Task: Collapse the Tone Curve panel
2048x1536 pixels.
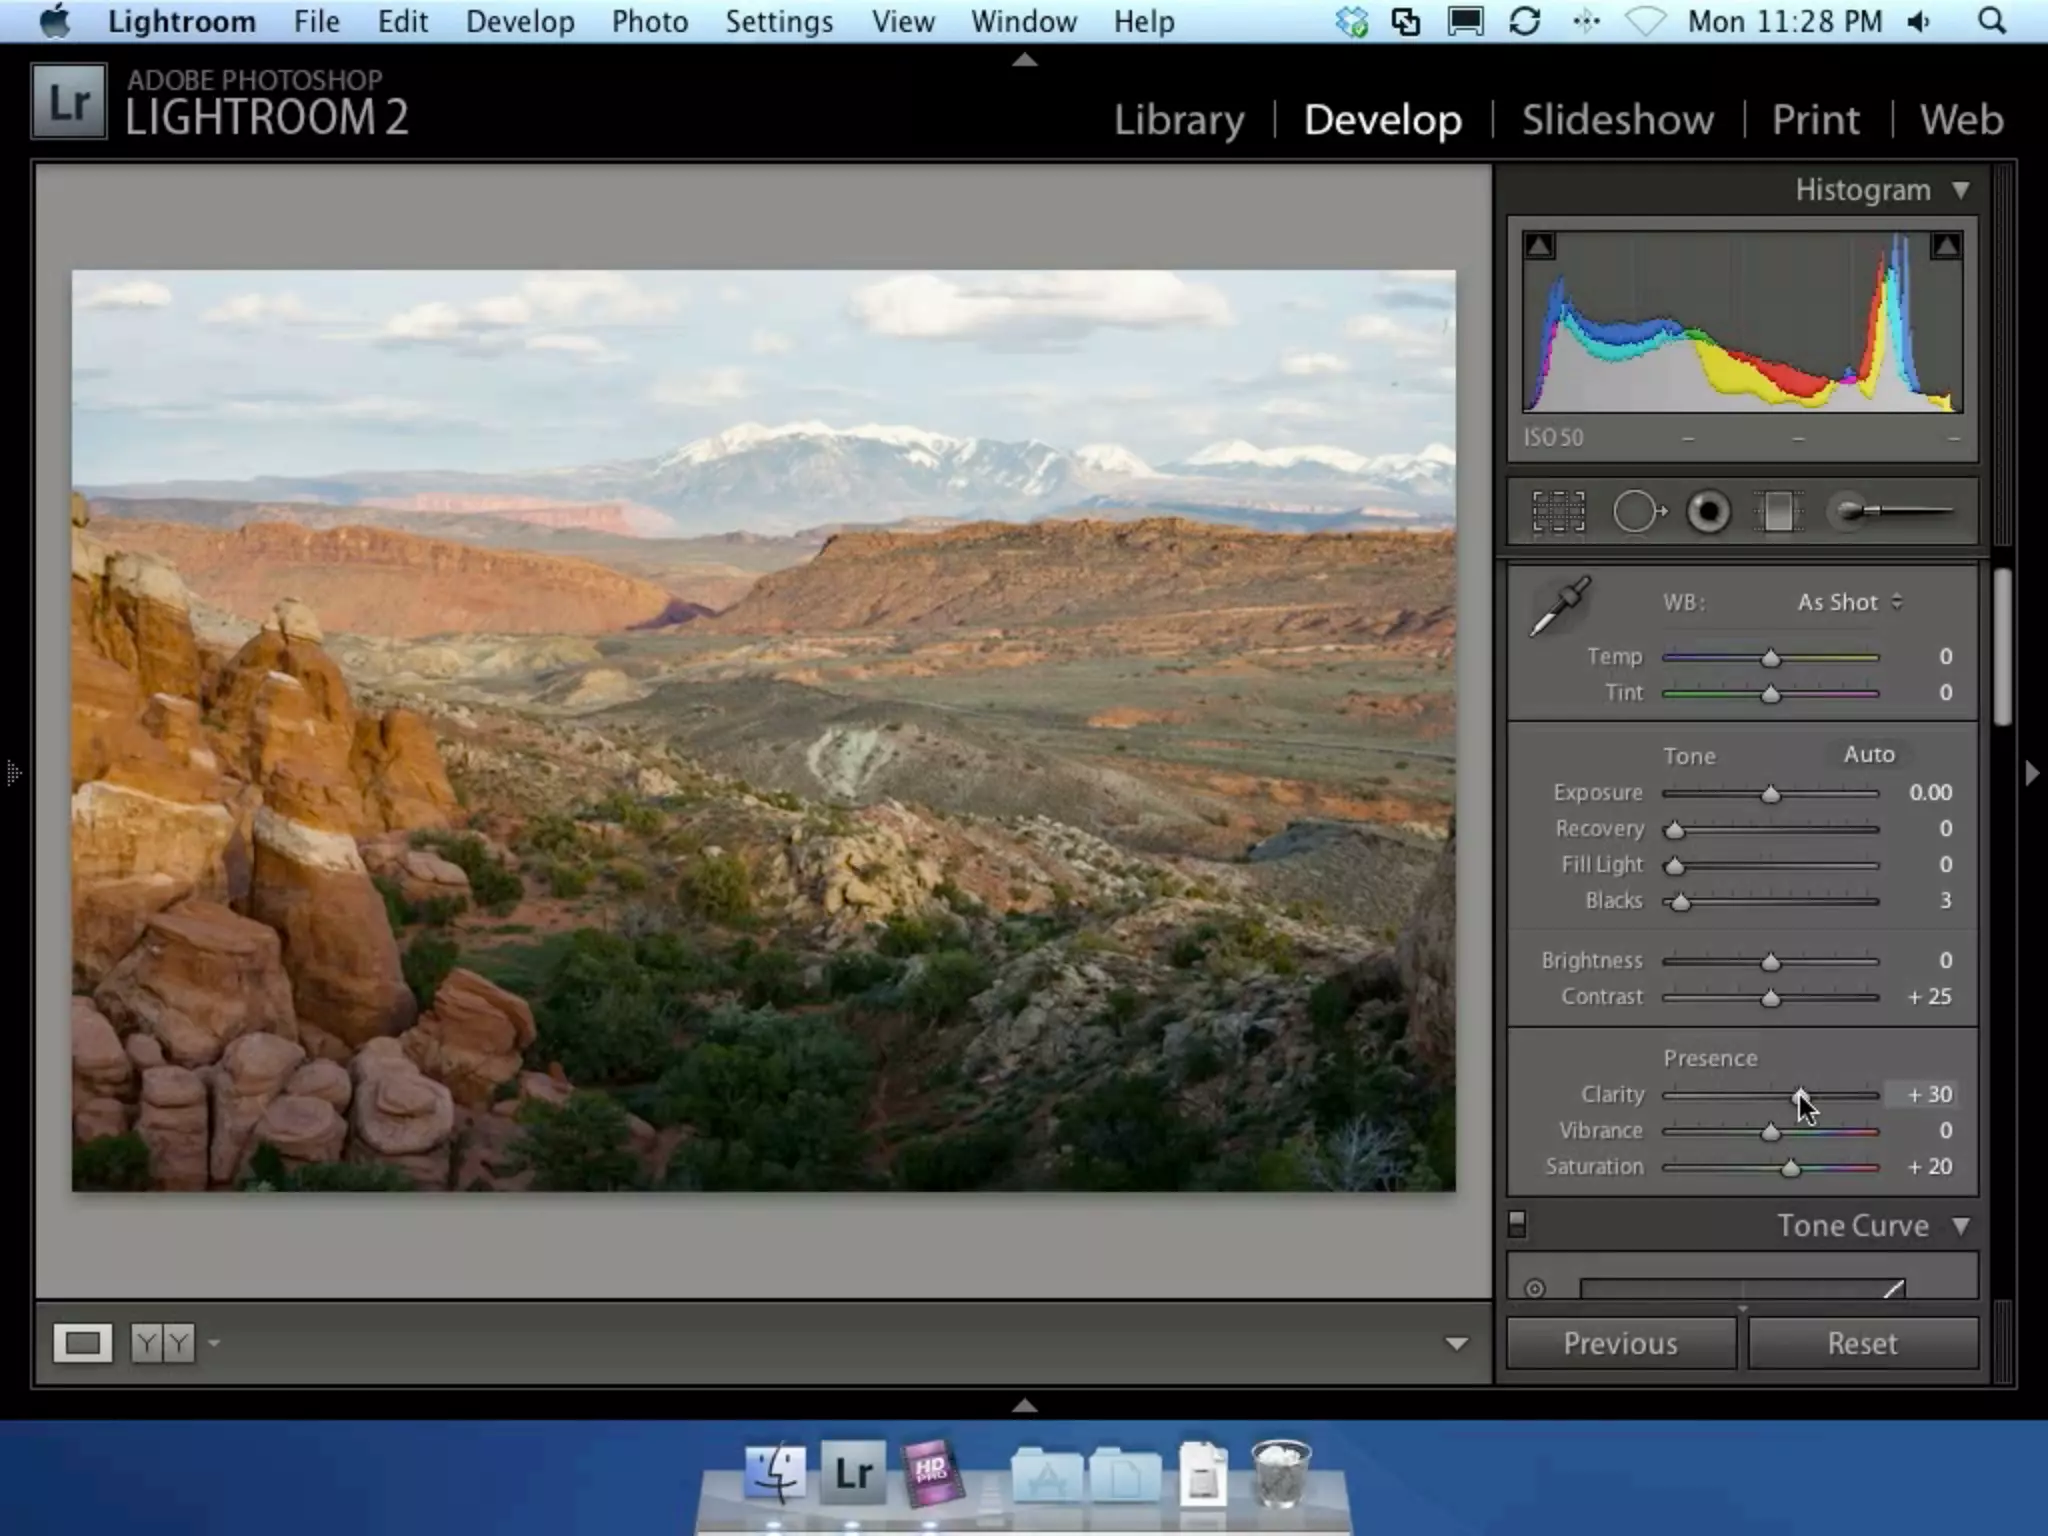Action: 1960,1226
